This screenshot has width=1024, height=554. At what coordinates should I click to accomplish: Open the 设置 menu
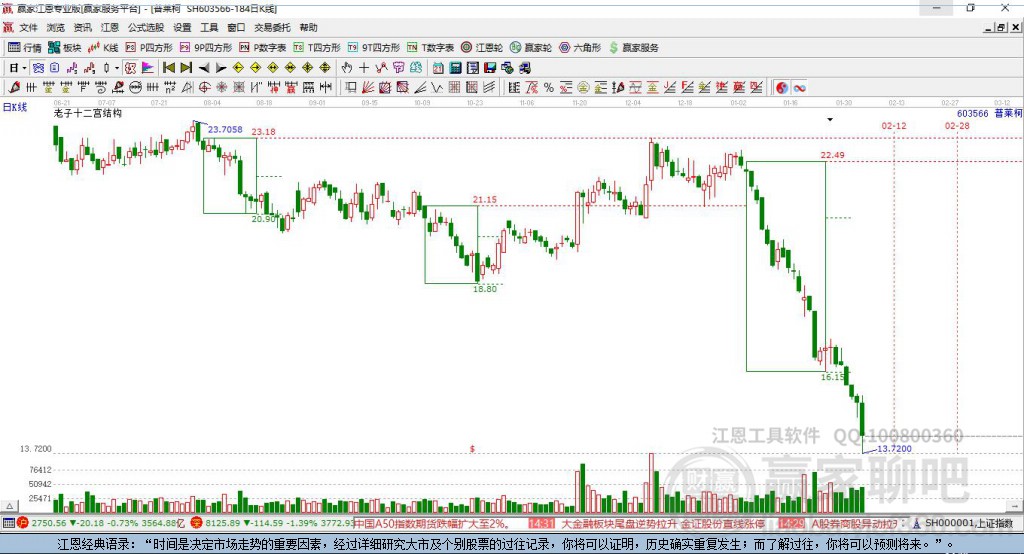182,27
